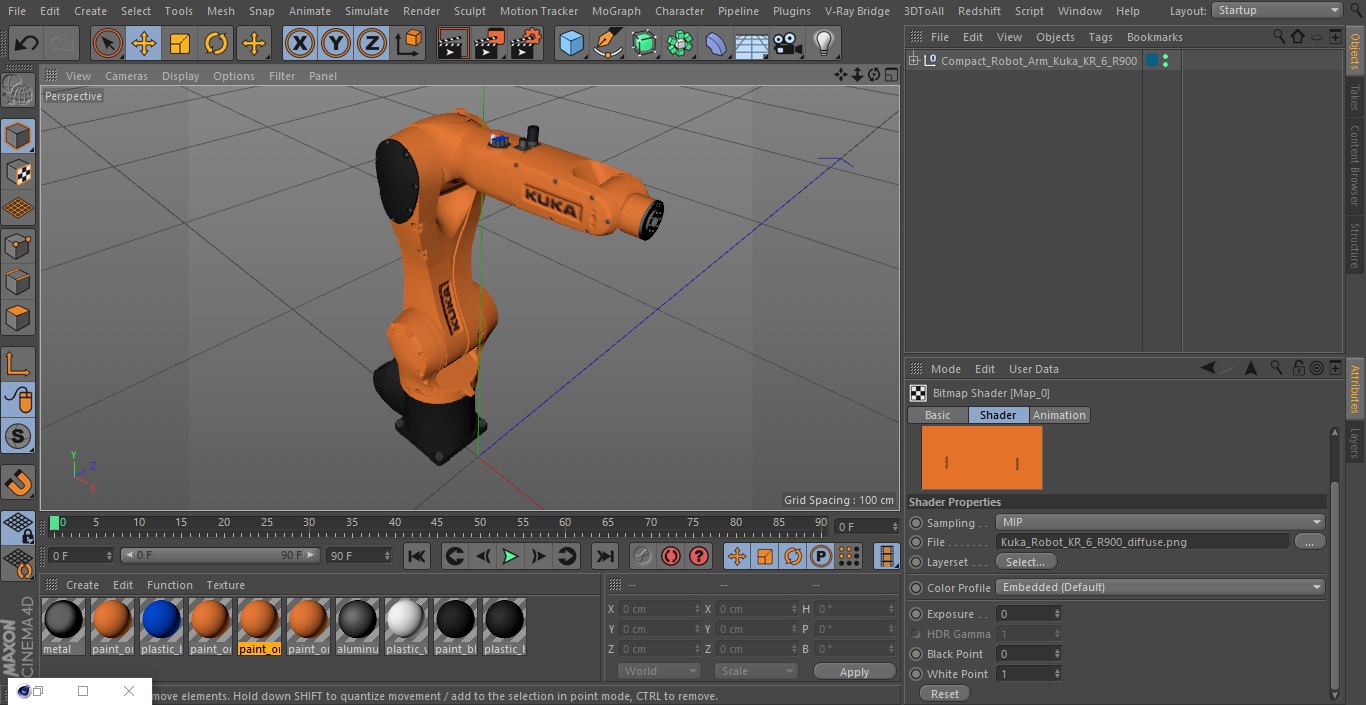Toggle Autokeying button

coord(671,556)
